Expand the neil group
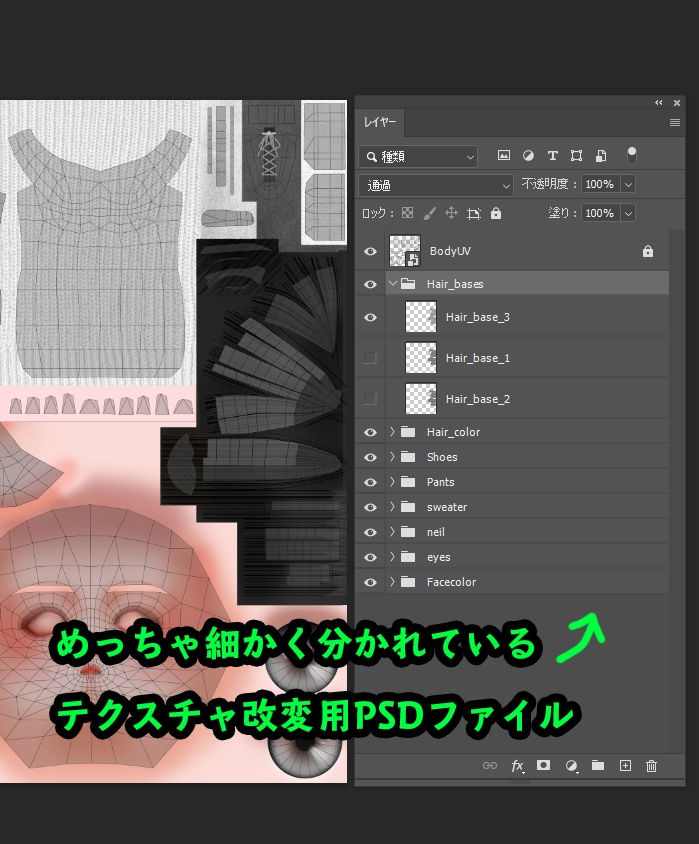 tap(392, 532)
